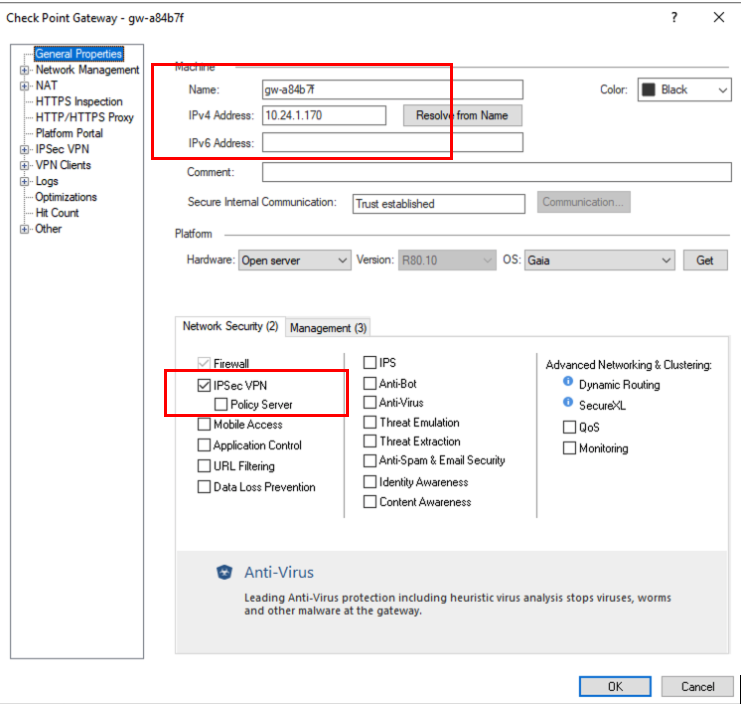
Task: Expand the Logs tree node
Action: (24, 181)
